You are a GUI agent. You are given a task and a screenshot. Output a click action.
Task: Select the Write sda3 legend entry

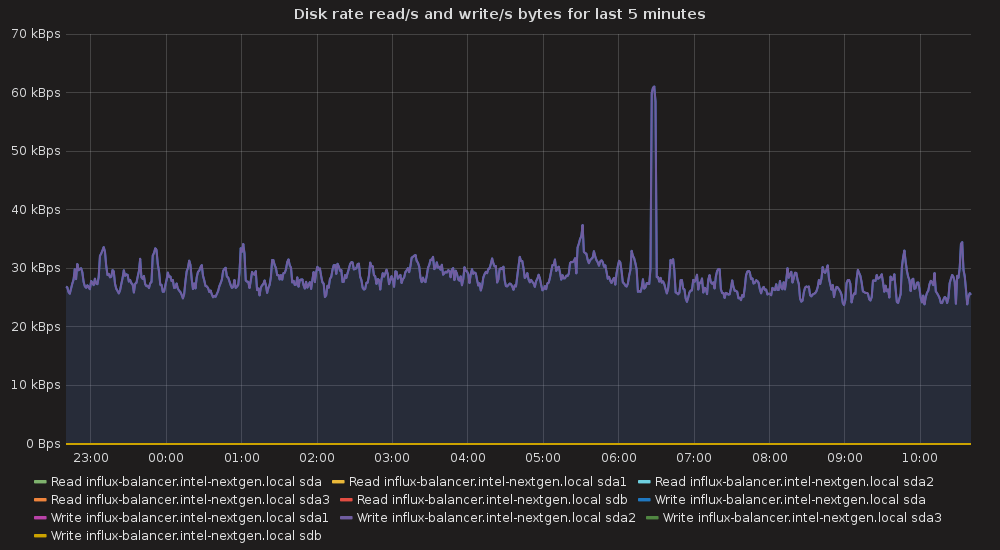pyautogui.click(x=802, y=518)
